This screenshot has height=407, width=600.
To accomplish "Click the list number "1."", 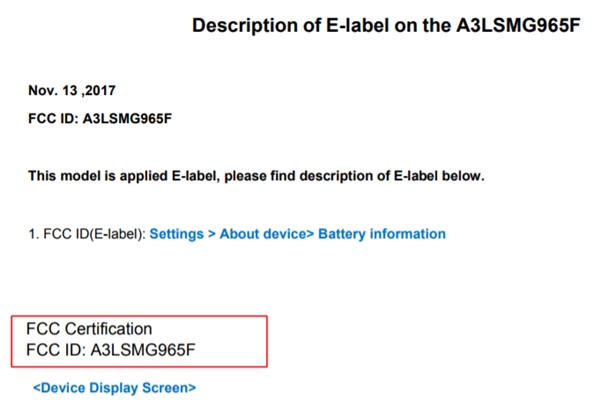I will click(33, 234).
